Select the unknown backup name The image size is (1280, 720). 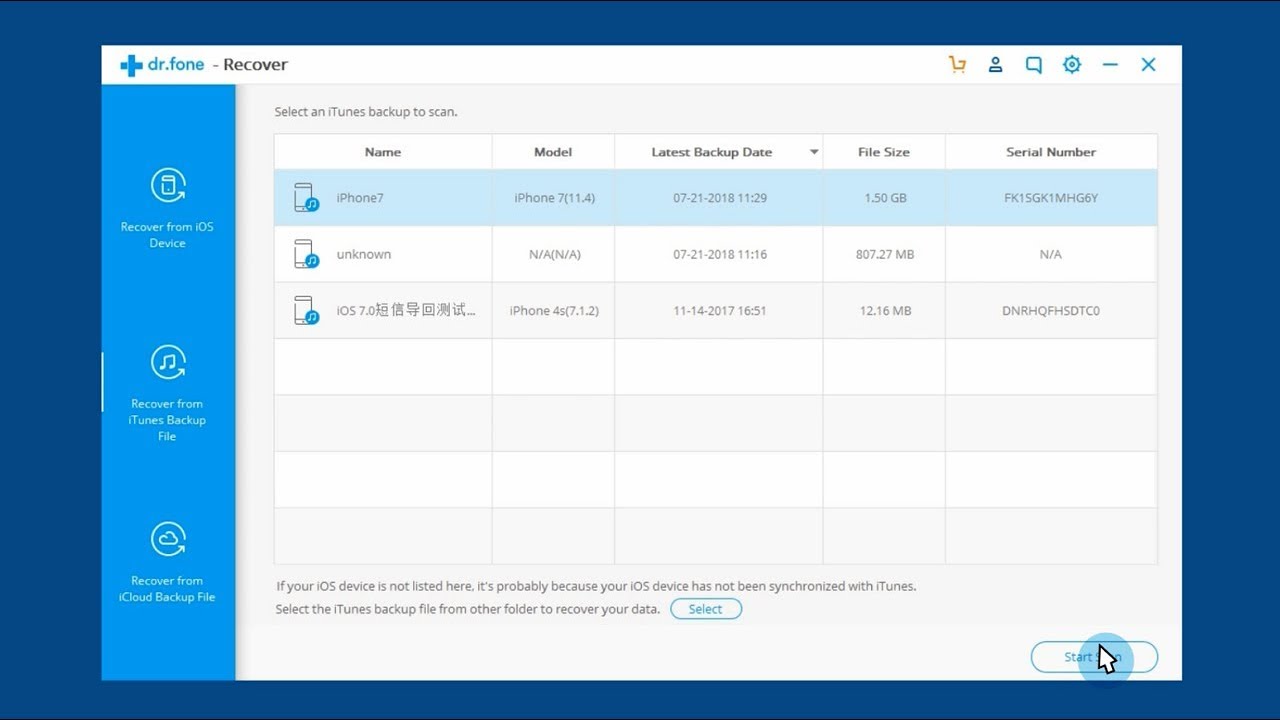coord(364,254)
